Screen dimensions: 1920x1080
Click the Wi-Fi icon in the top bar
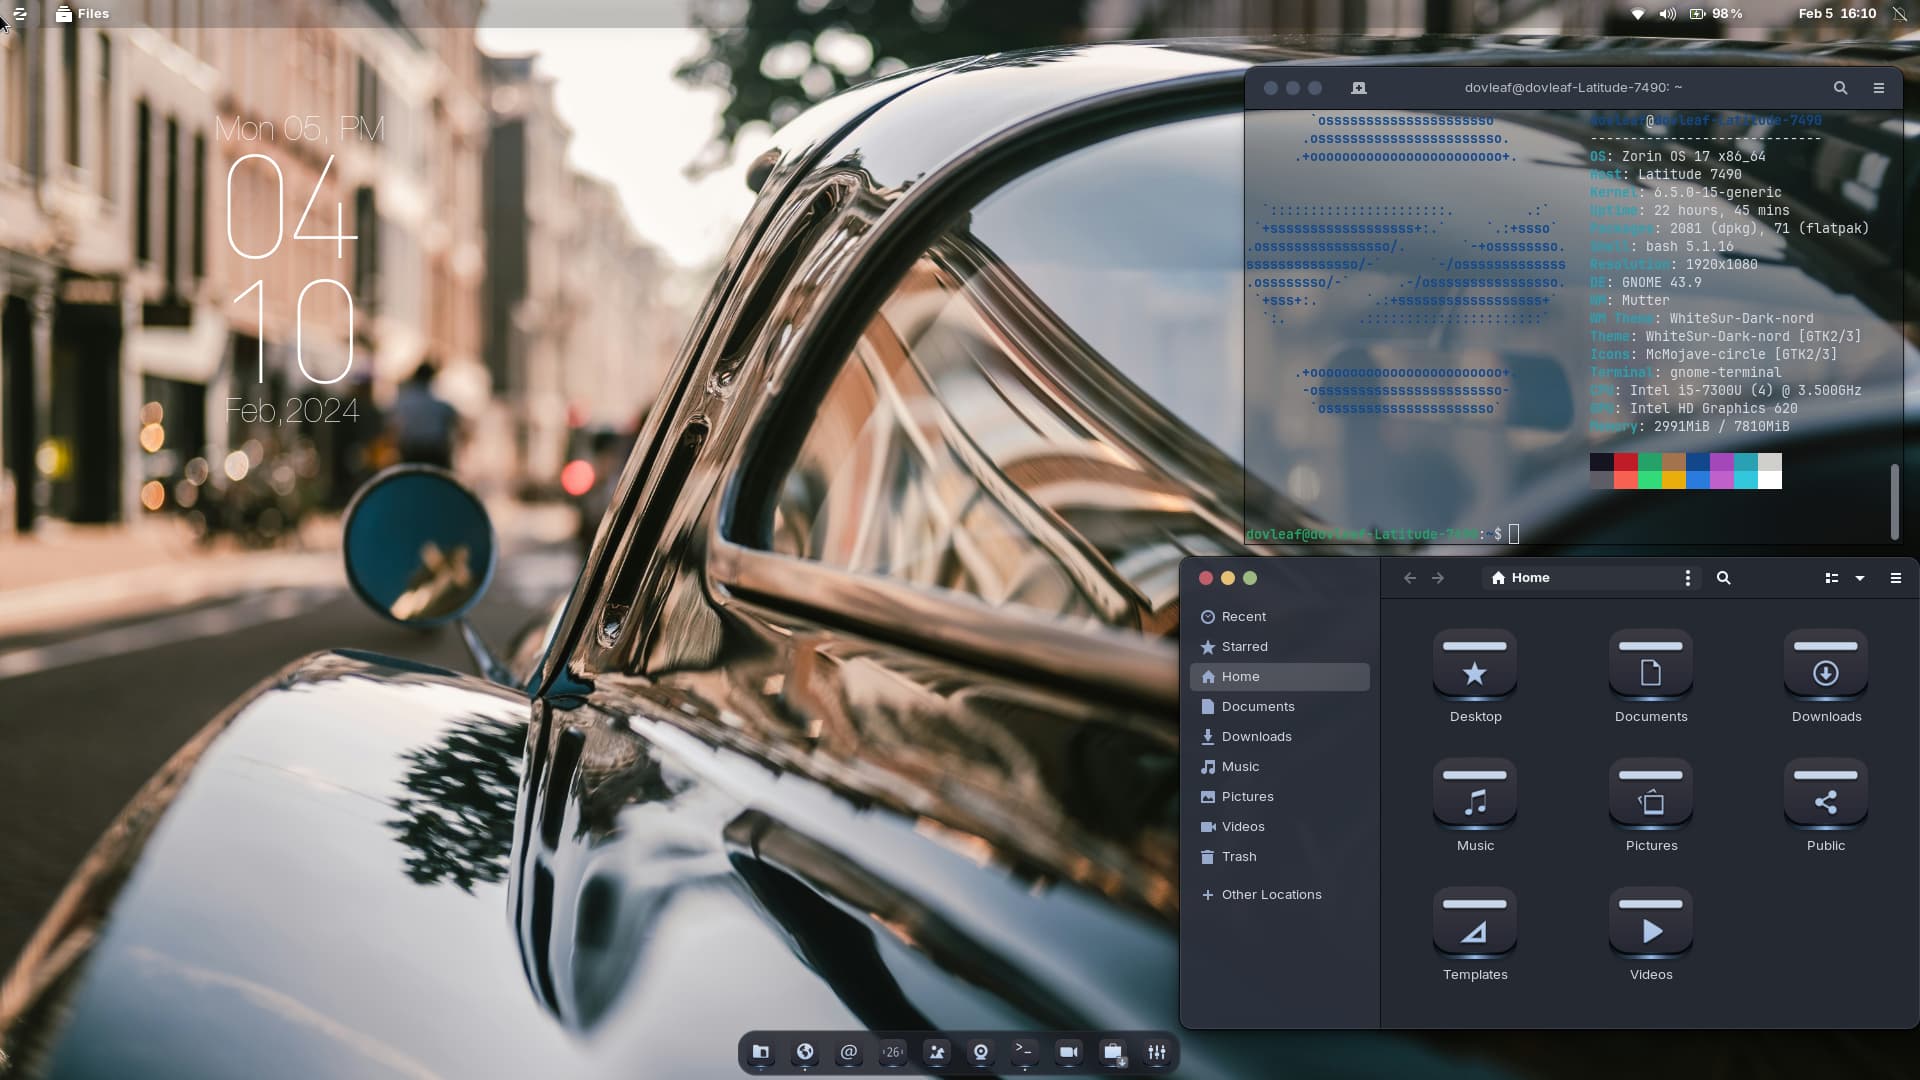coord(1638,14)
